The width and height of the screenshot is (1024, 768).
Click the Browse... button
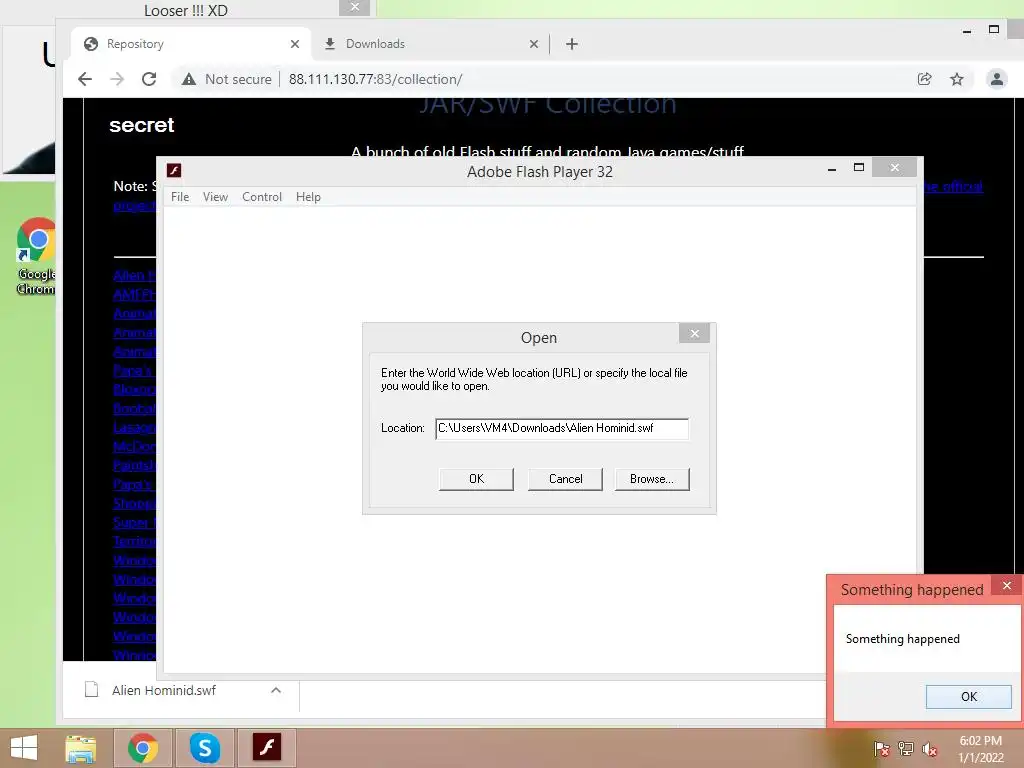click(652, 479)
